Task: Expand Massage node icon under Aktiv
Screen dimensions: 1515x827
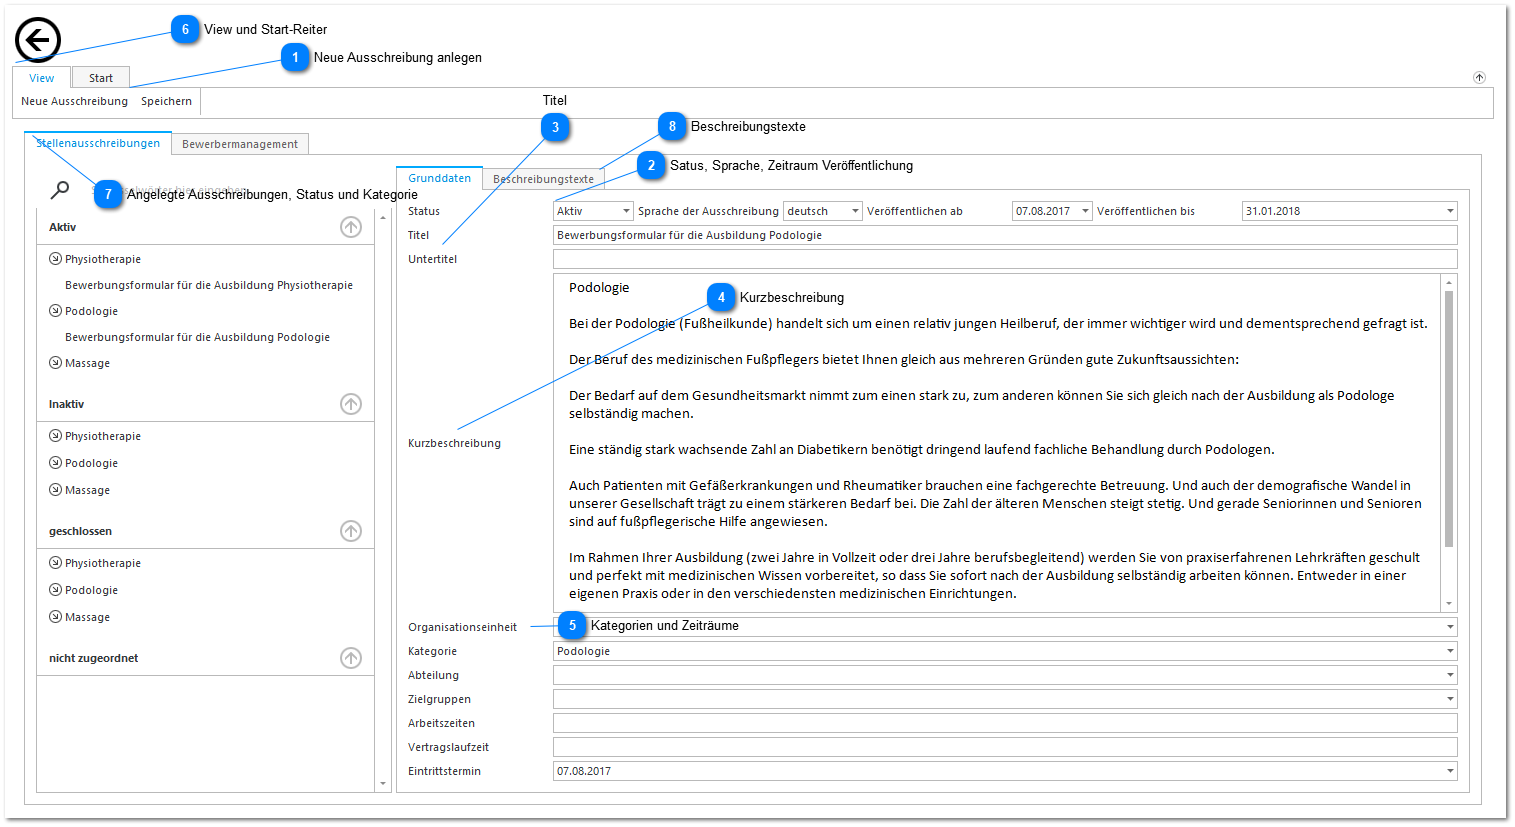Action: point(55,363)
